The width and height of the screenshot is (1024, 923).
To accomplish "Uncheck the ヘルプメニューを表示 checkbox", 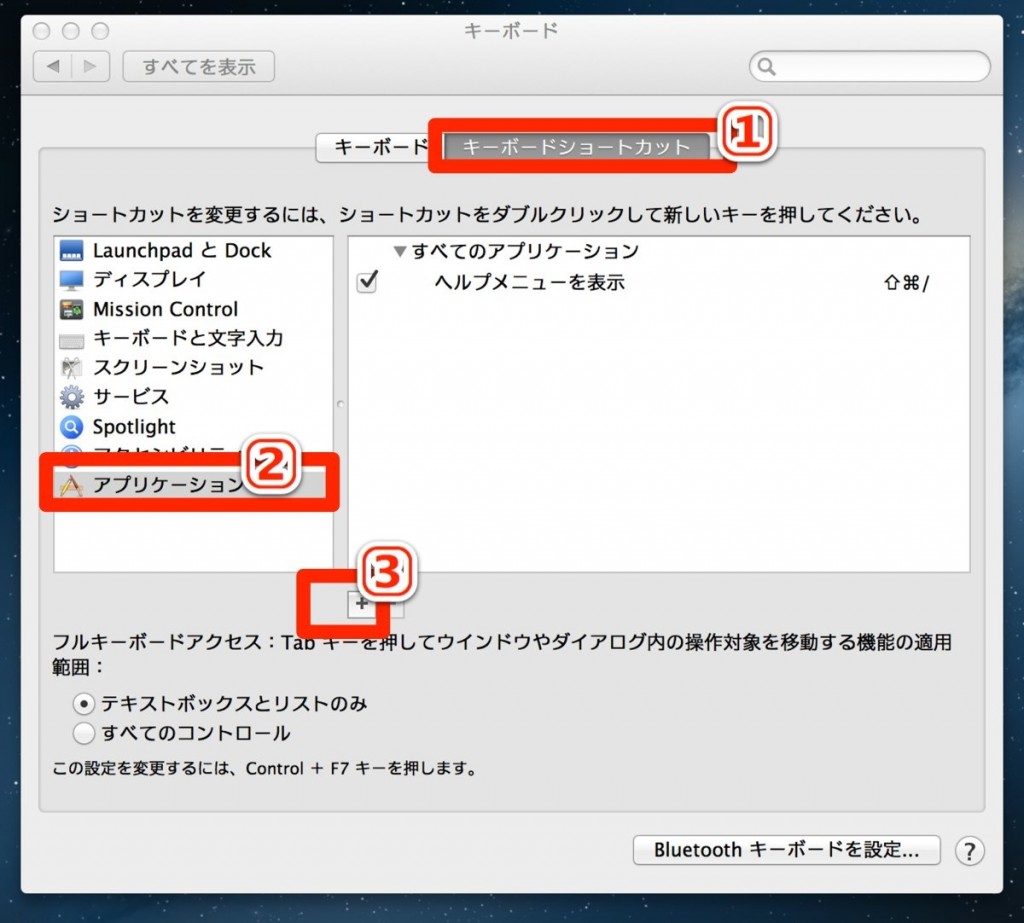I will [x=367, y=283].
